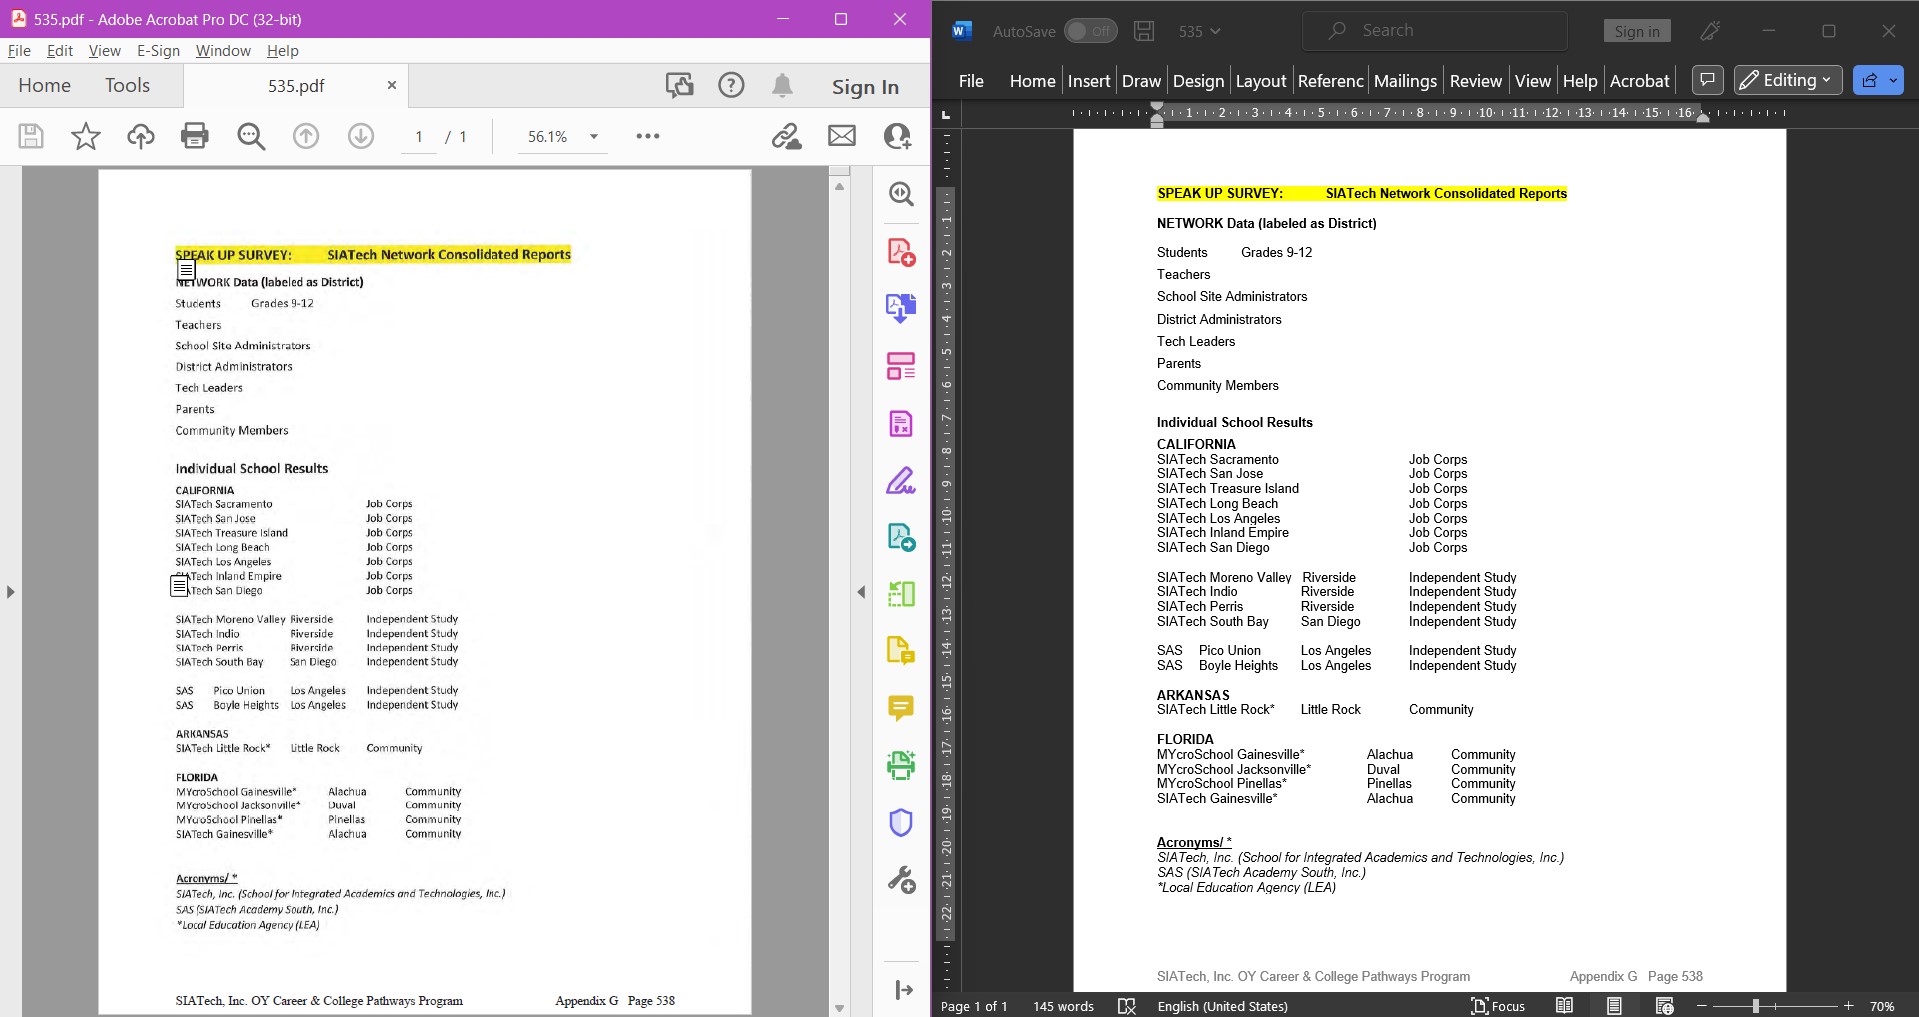
Task: Click the Word zoom in plus button
Action: click(1849, 1006)
